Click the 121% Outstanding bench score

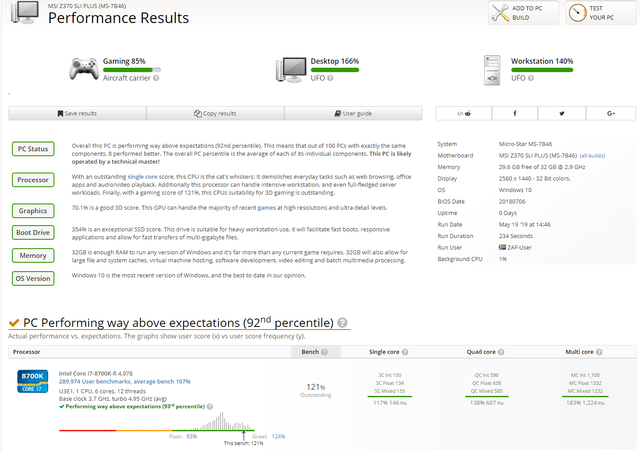point(316,390)
